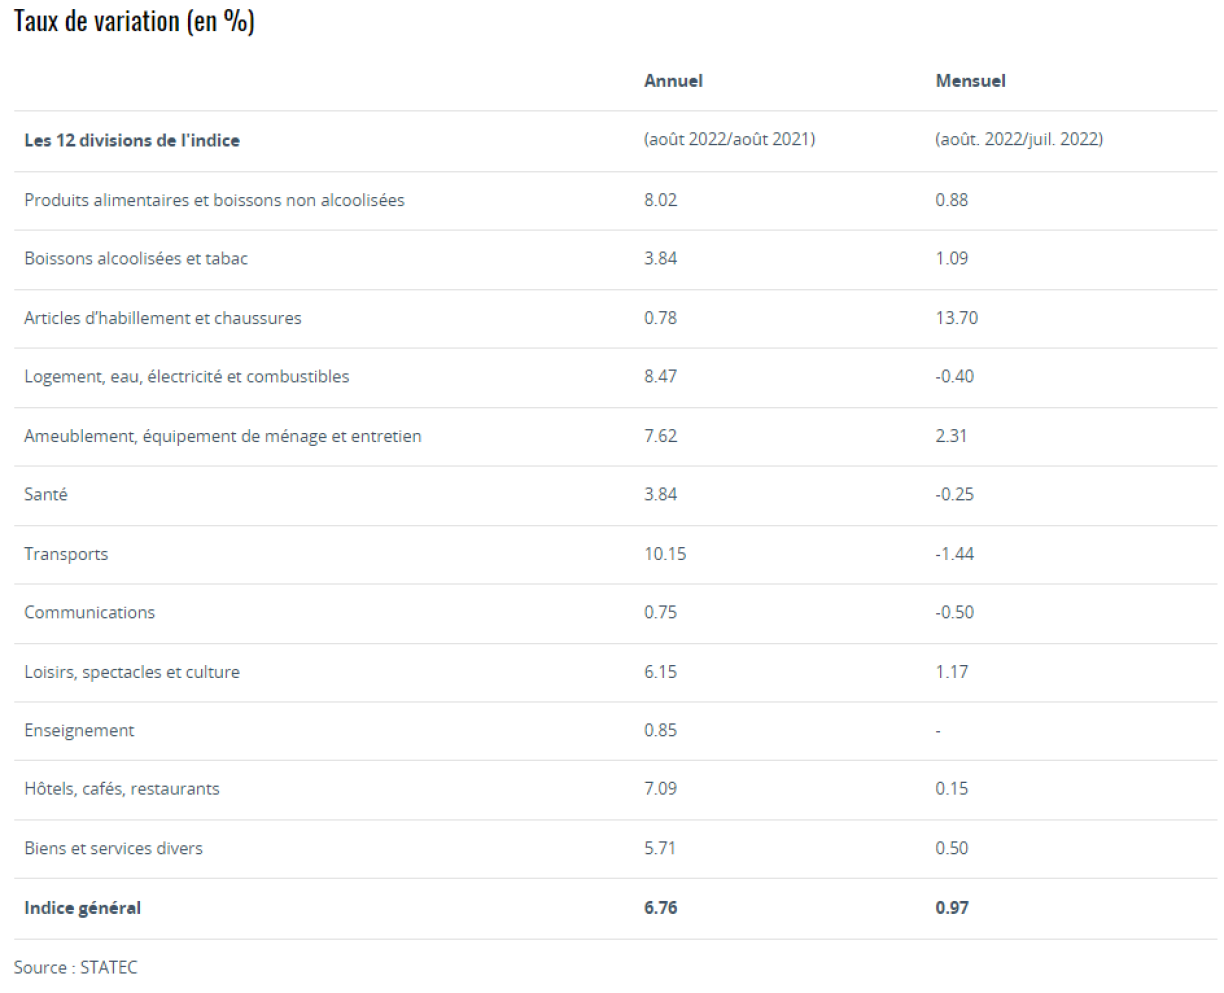1224x993 pixels.
Task: Click the Mensuel column header
Action: click(x=970, y=81)
